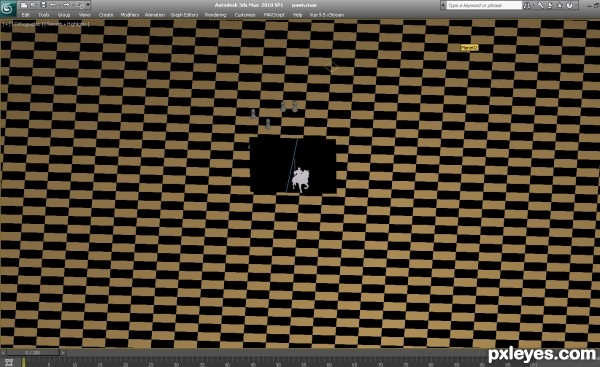Select the leftmost pawn object in viewport

pos(253,114)
